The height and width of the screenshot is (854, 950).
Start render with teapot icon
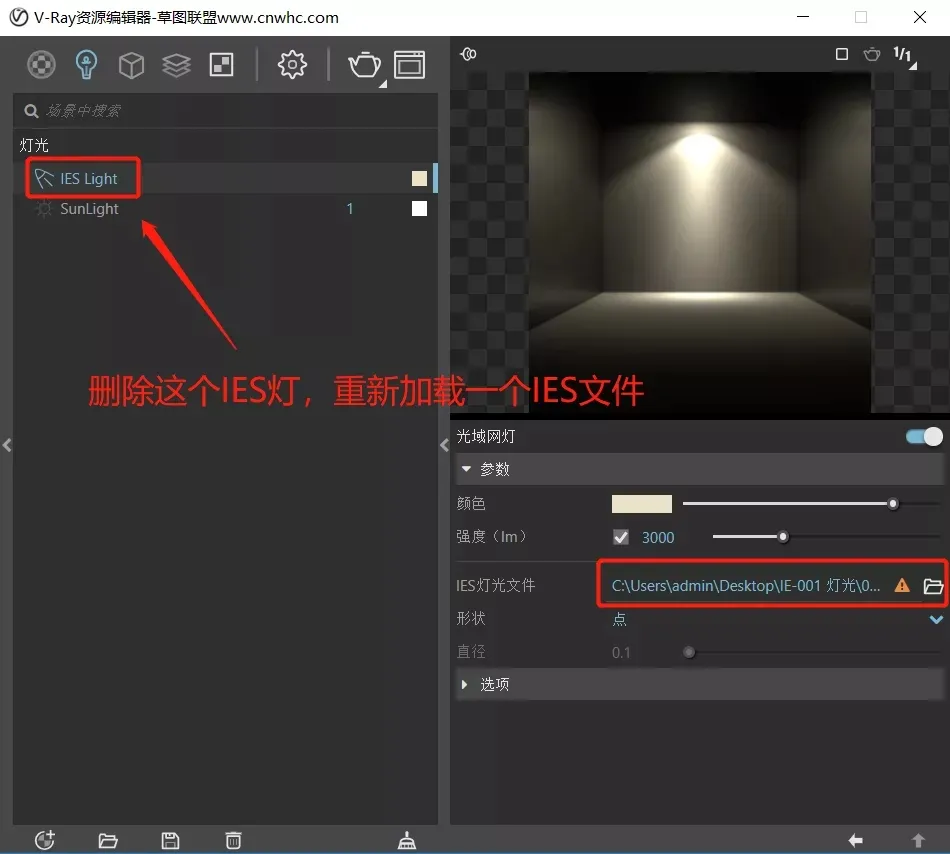click(364, 65)
